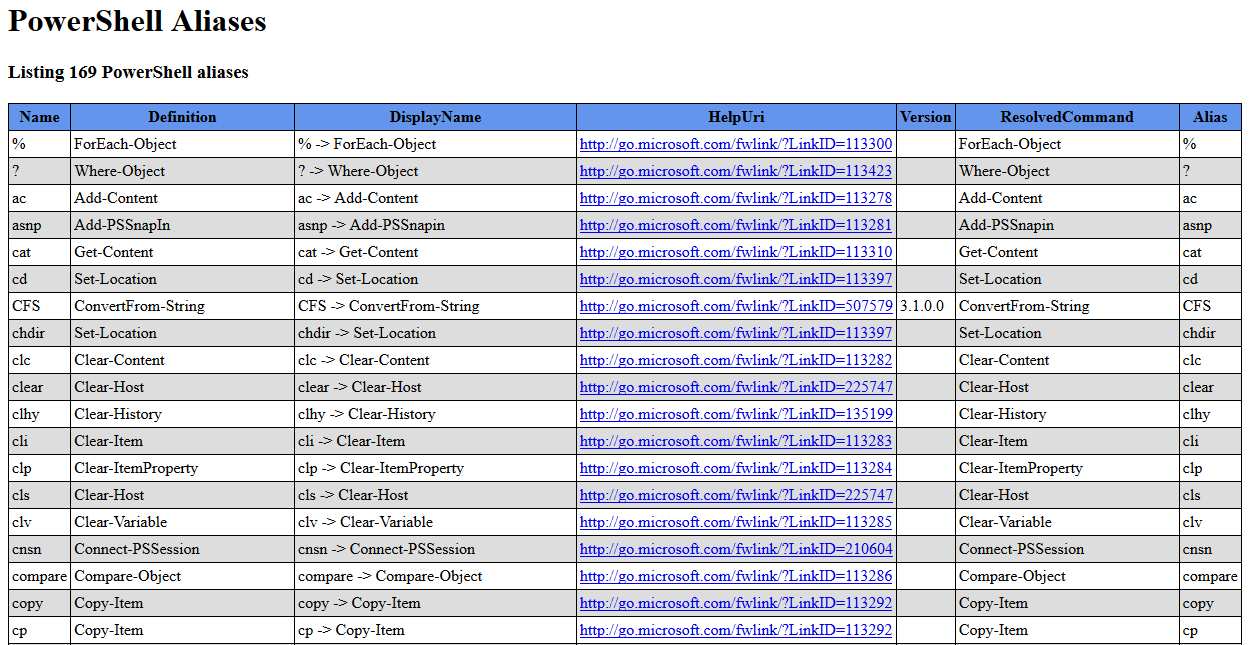Open help link ending in LinkID=113286
Image resolution: width=1251 pixels, height=645 pixels.
pyautogui.click(x=736, y=576)
